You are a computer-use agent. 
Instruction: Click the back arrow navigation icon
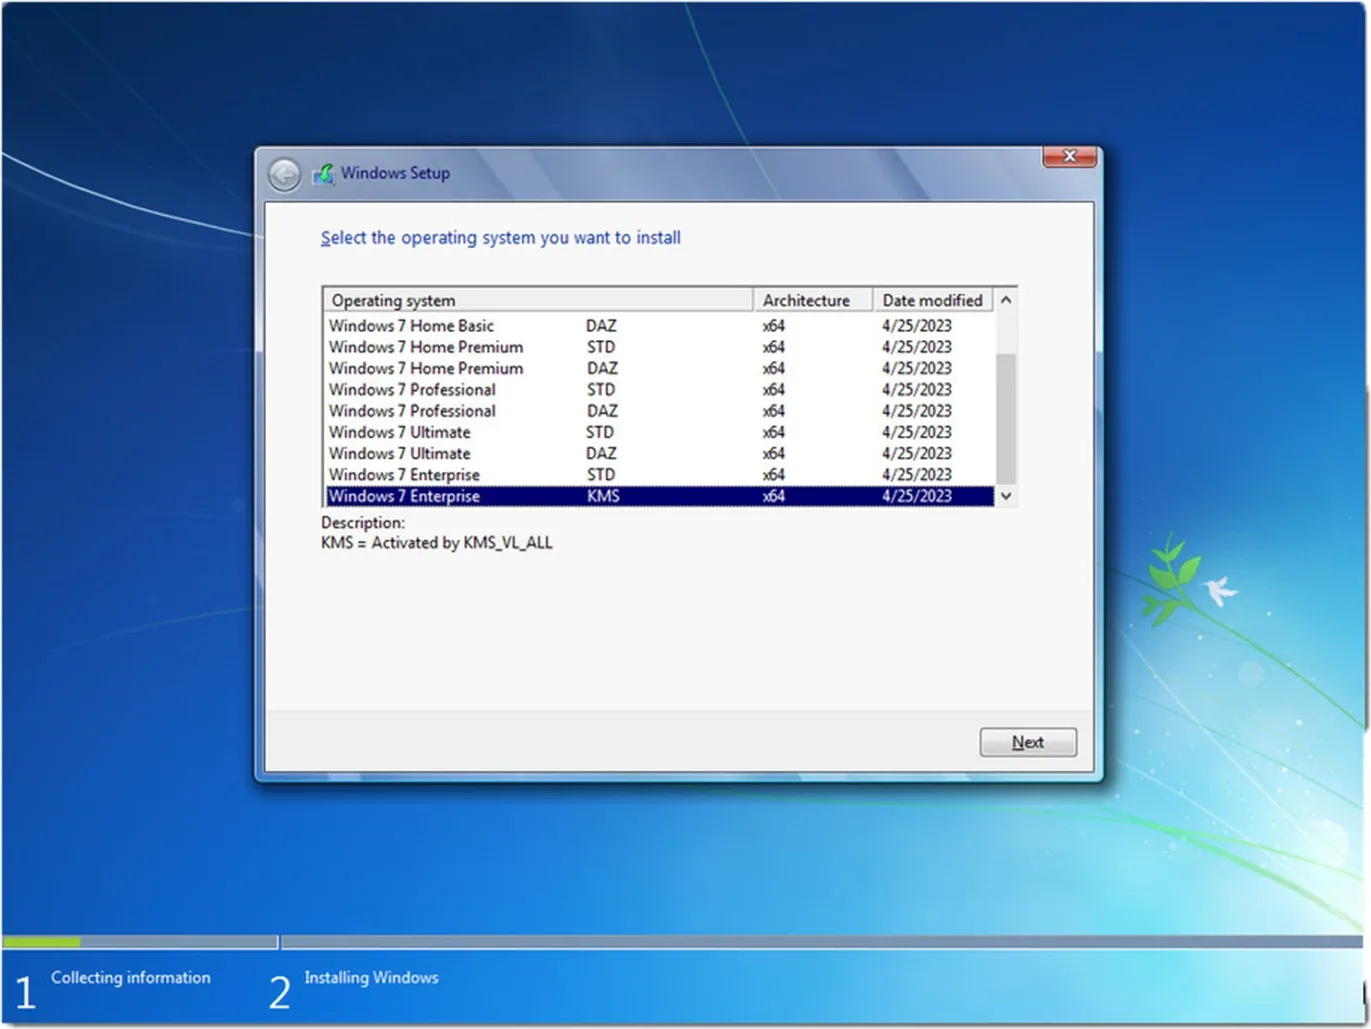click(284, 173)
